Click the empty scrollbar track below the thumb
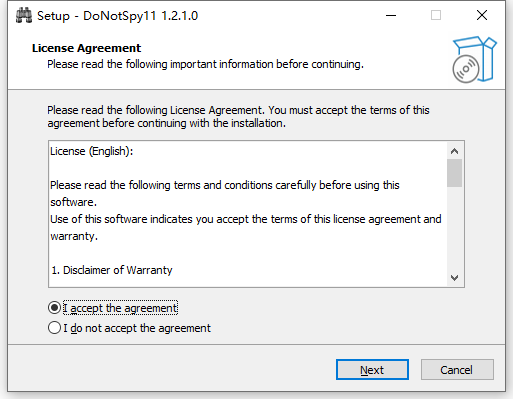 [x=454, y=228]
